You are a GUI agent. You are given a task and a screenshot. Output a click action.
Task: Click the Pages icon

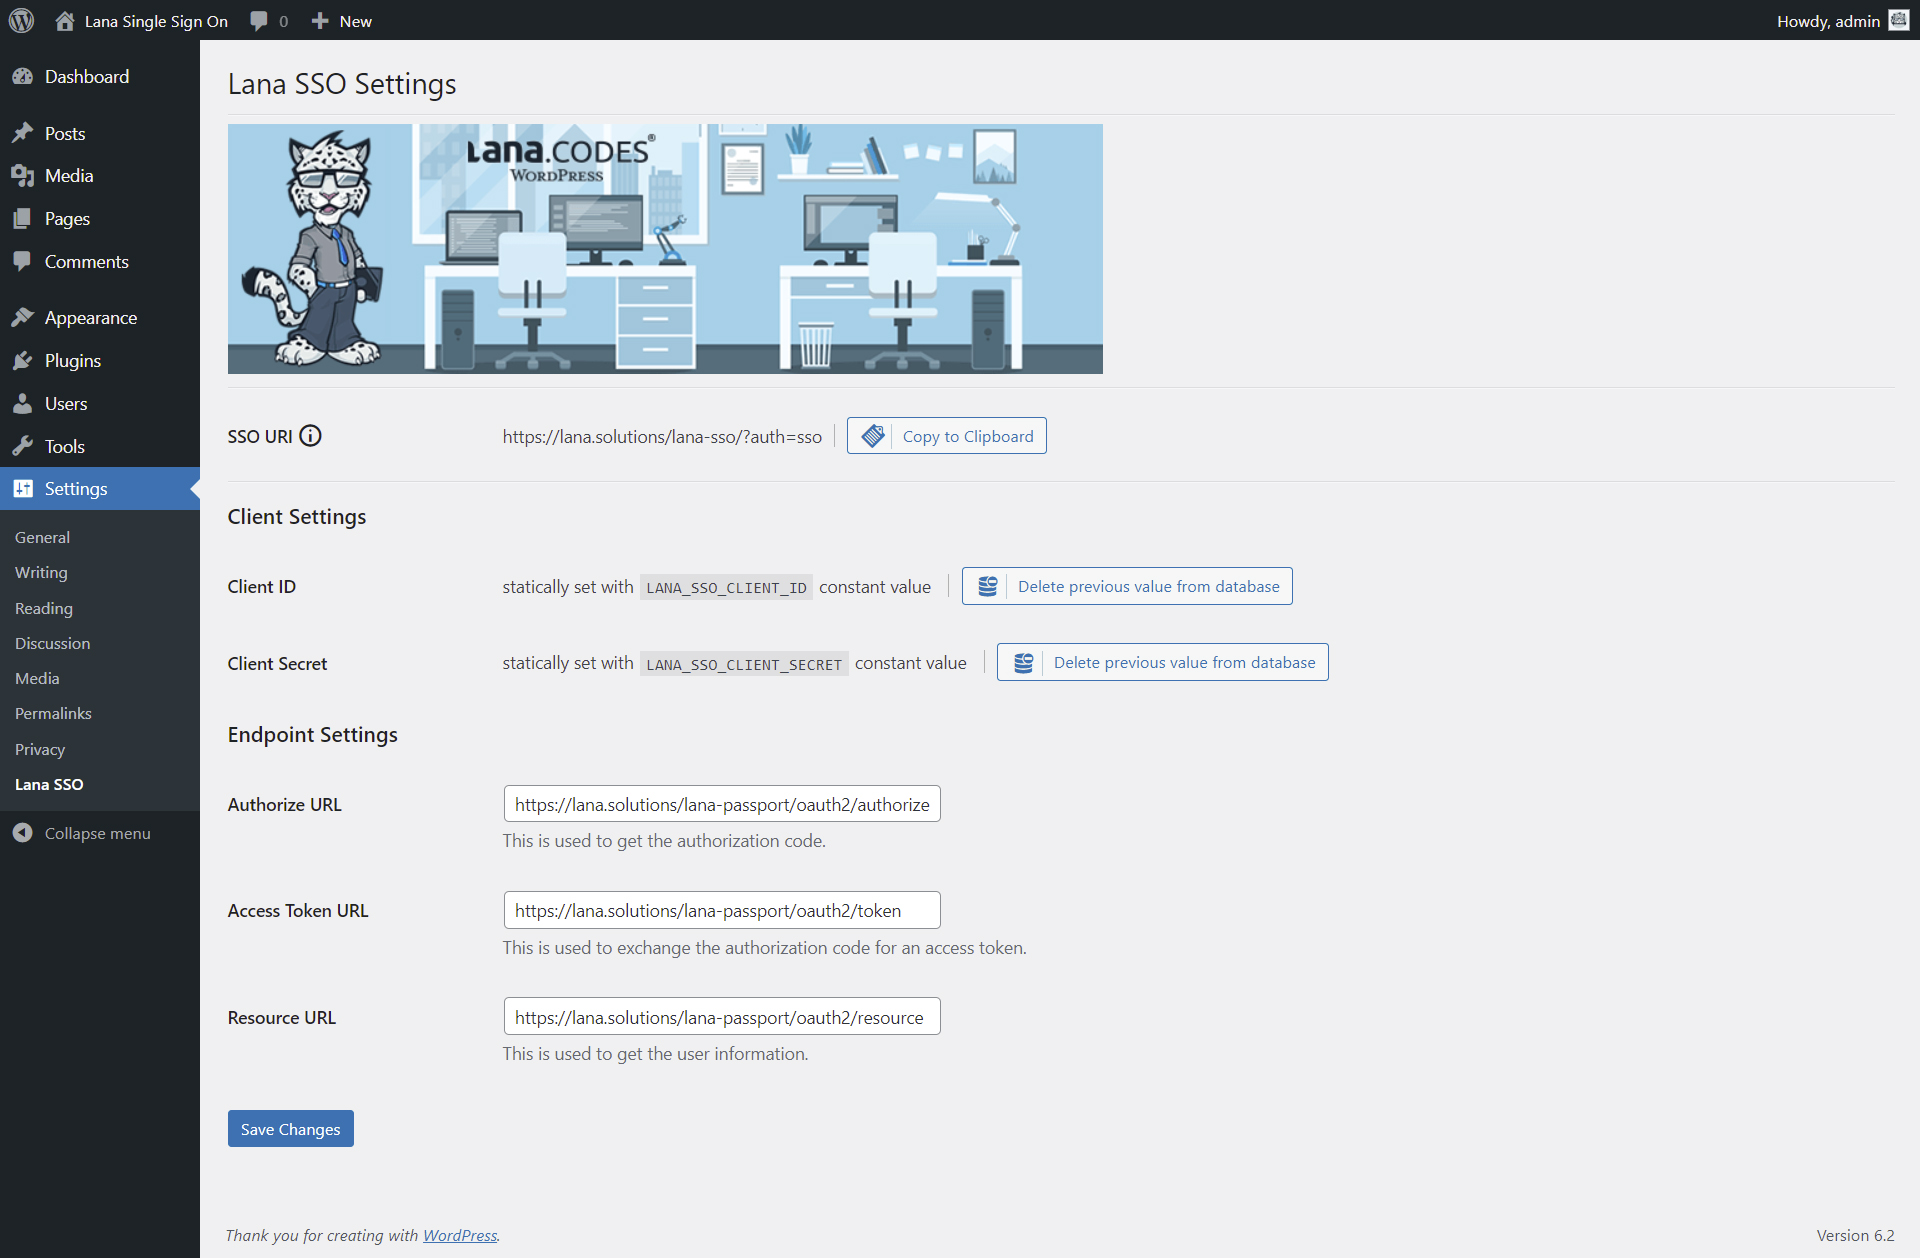[x=22, y=219]
